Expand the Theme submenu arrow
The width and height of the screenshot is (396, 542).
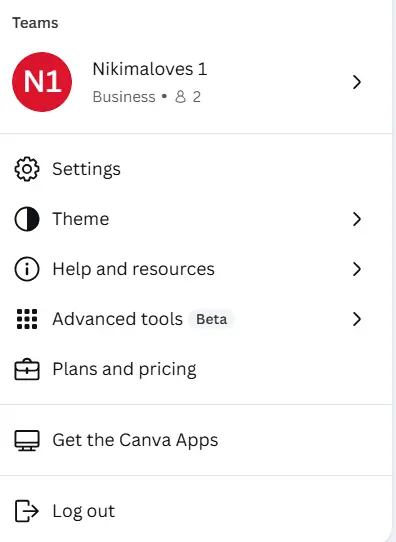click(x=357, y=219)
